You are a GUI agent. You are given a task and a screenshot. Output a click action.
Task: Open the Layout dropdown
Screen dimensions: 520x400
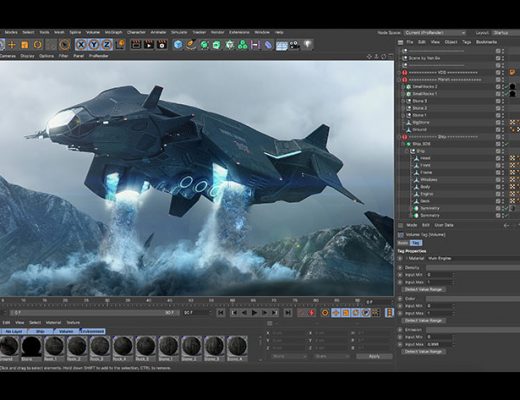(x=505, y=33)
